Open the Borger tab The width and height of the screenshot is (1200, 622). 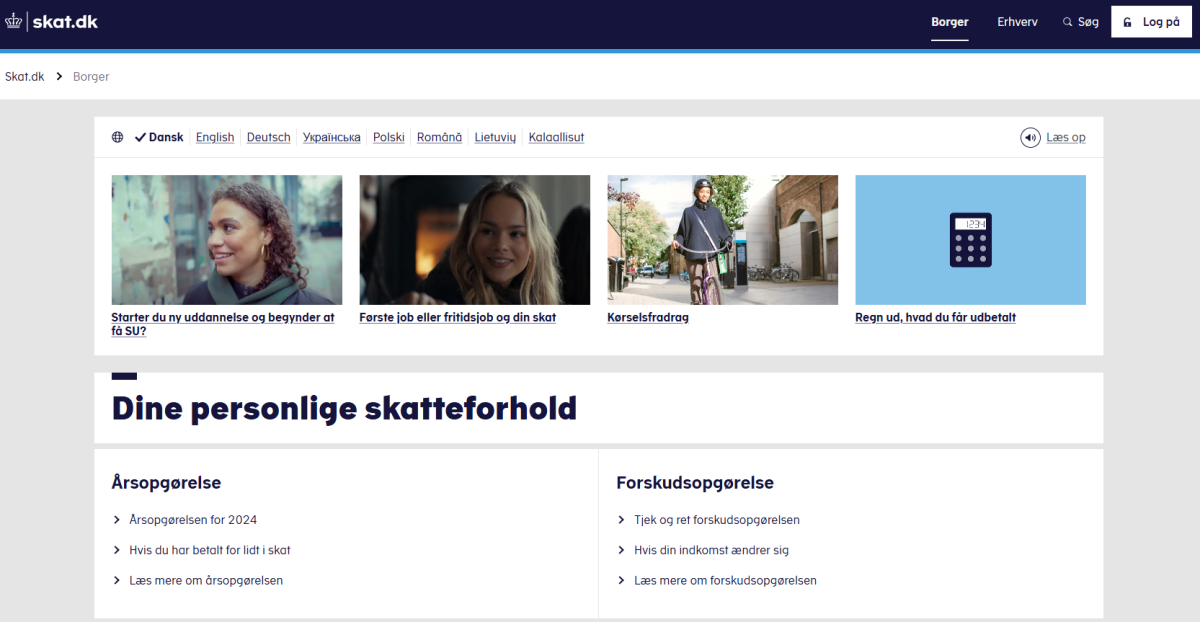coord(949,22)
